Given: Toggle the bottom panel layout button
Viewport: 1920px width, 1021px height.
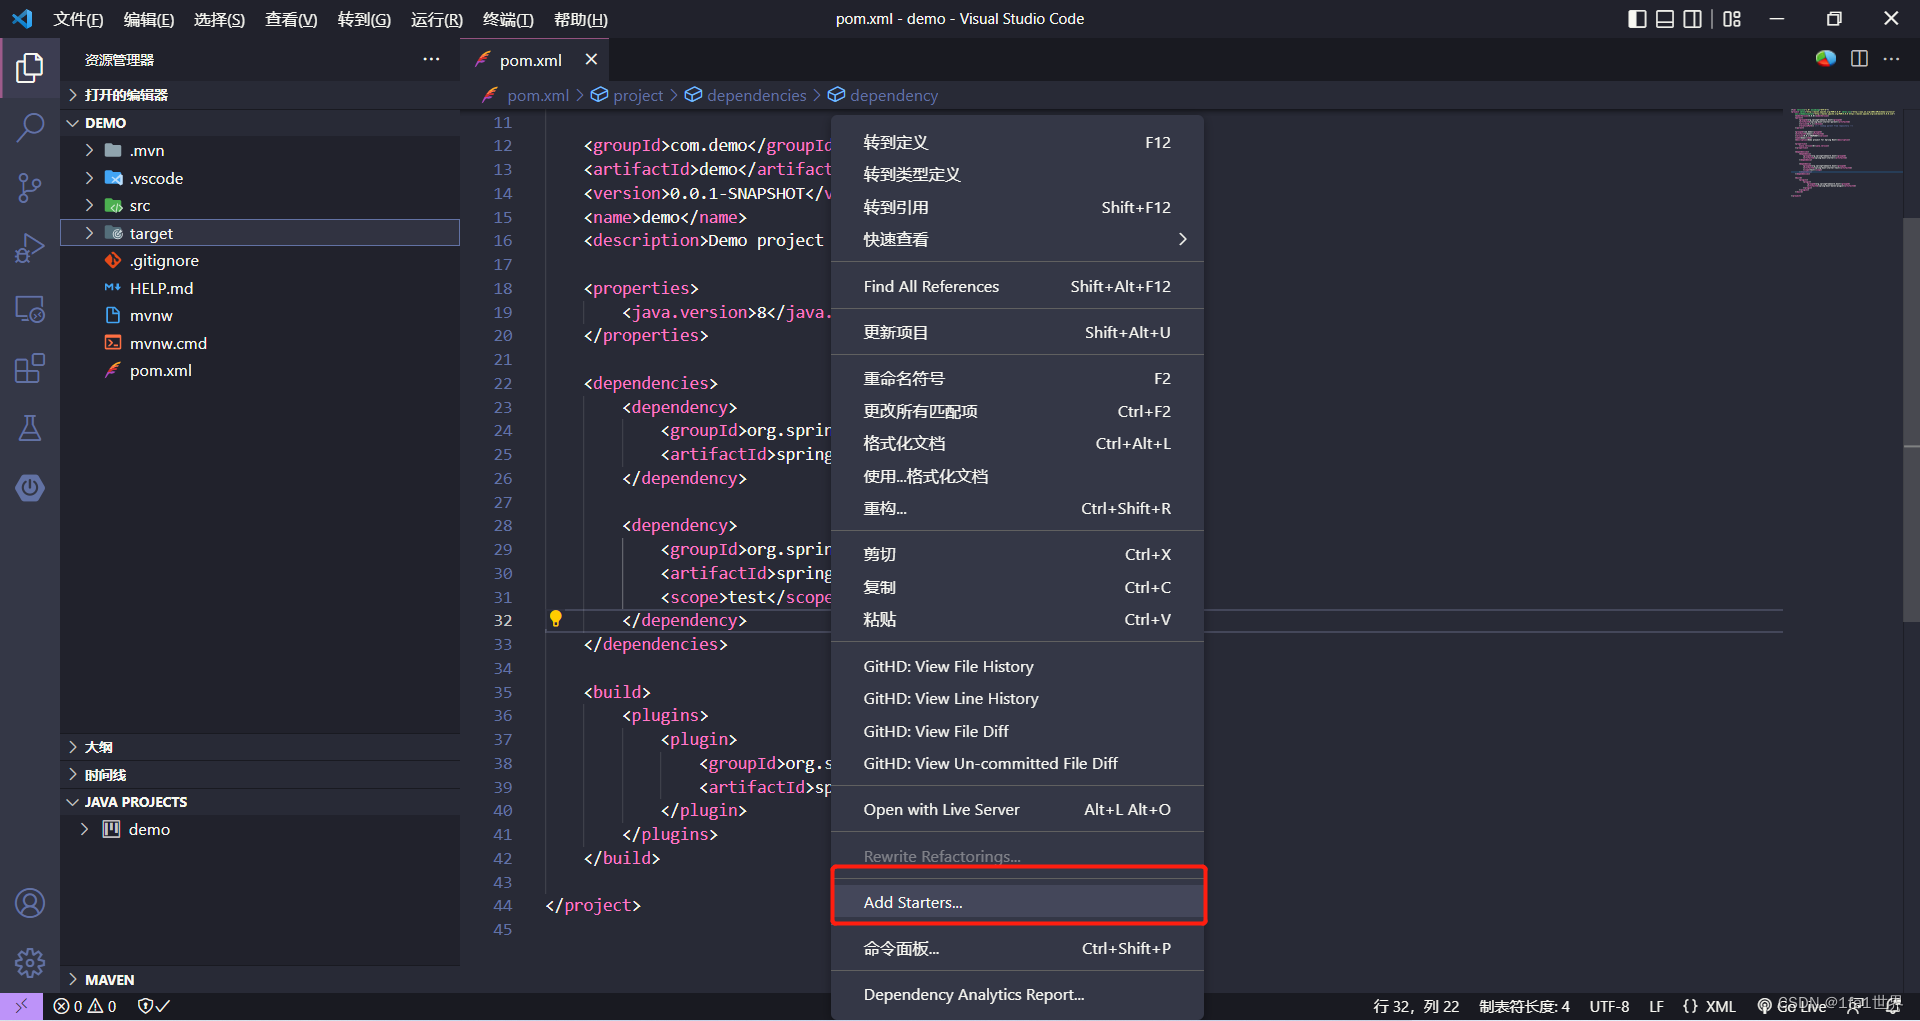Looking at the screenshot, I should pos(1665,19).
